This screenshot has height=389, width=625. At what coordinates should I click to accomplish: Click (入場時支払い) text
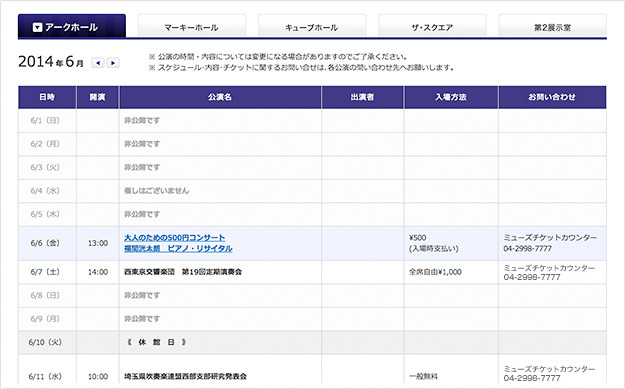pos(434,249)
